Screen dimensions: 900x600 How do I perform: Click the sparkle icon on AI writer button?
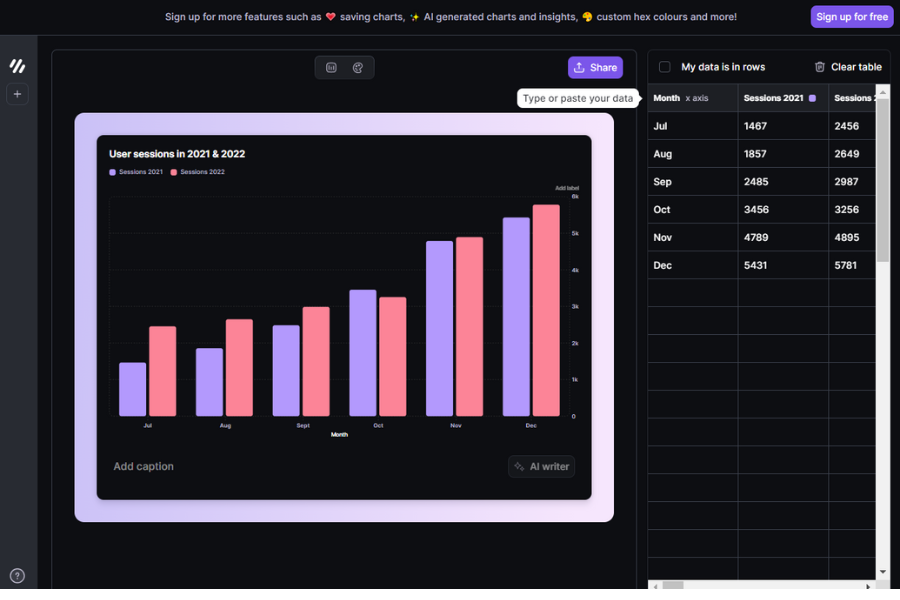518,466
